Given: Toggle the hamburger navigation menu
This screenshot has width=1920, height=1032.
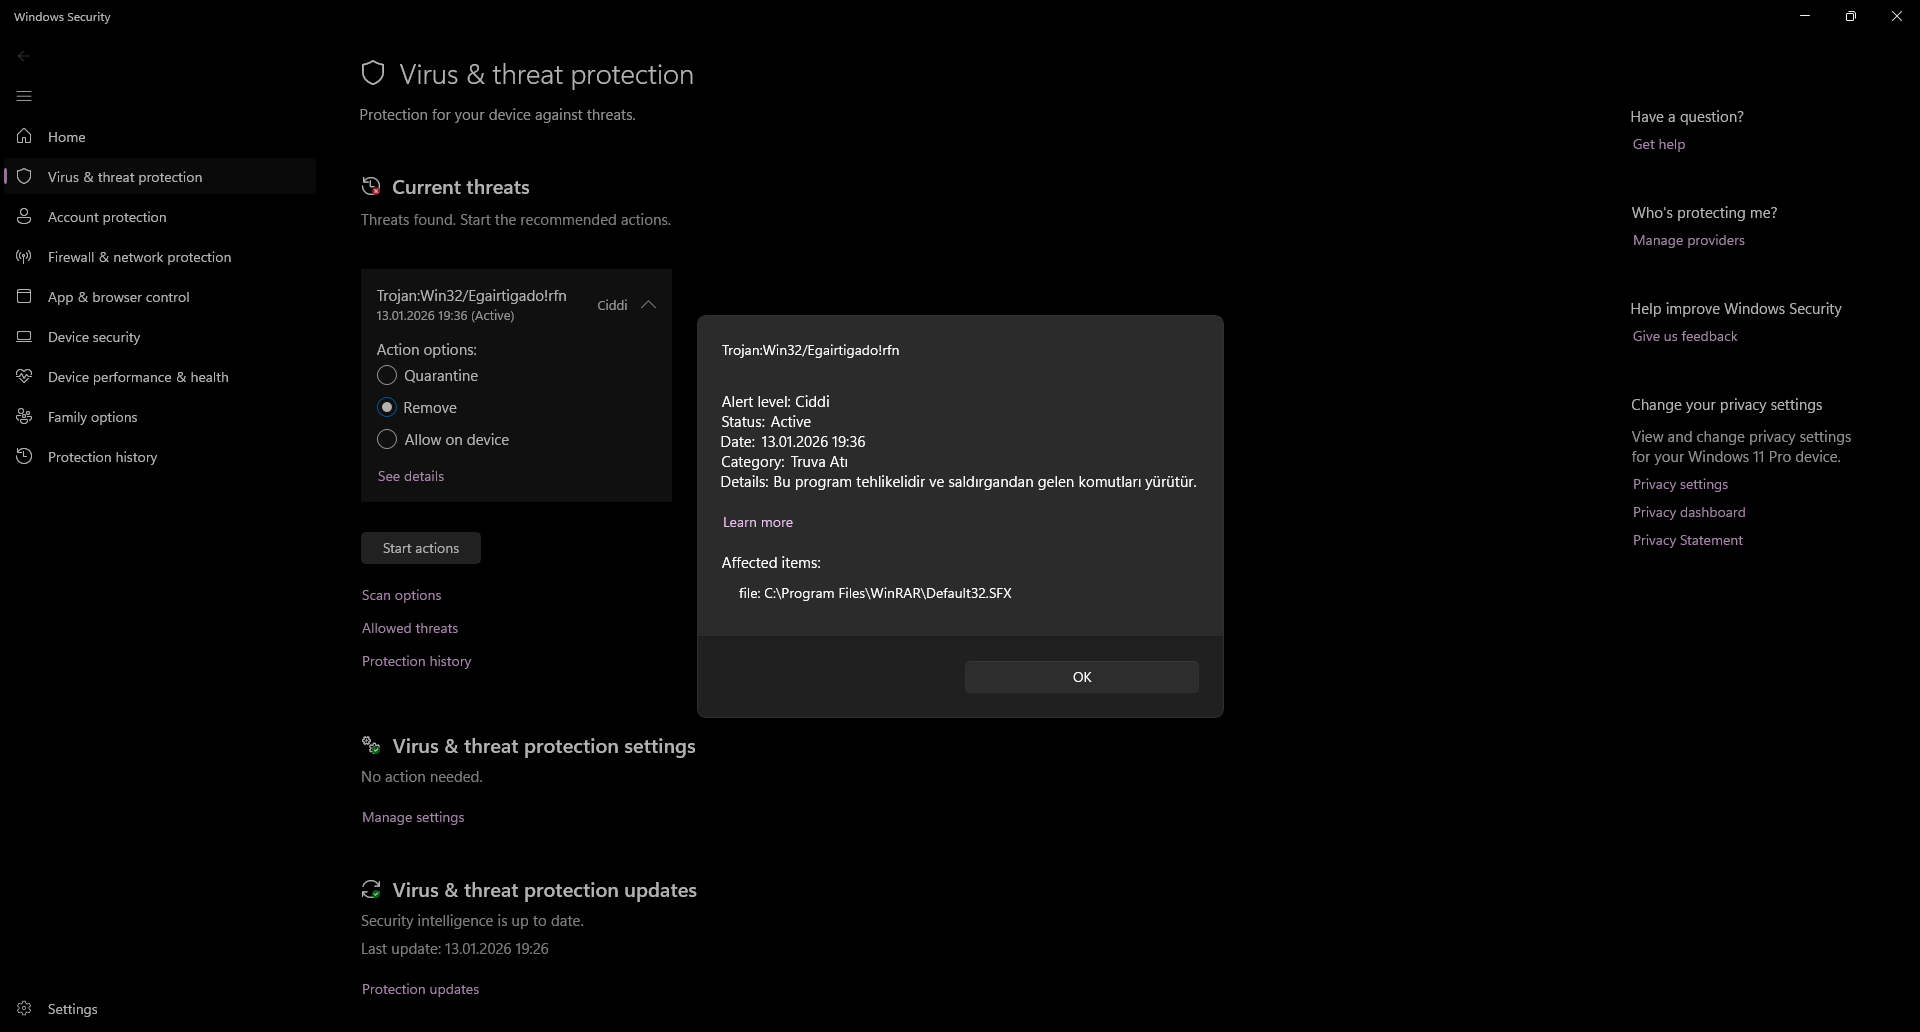Looking at the screenshot, I should coord(24,96).
